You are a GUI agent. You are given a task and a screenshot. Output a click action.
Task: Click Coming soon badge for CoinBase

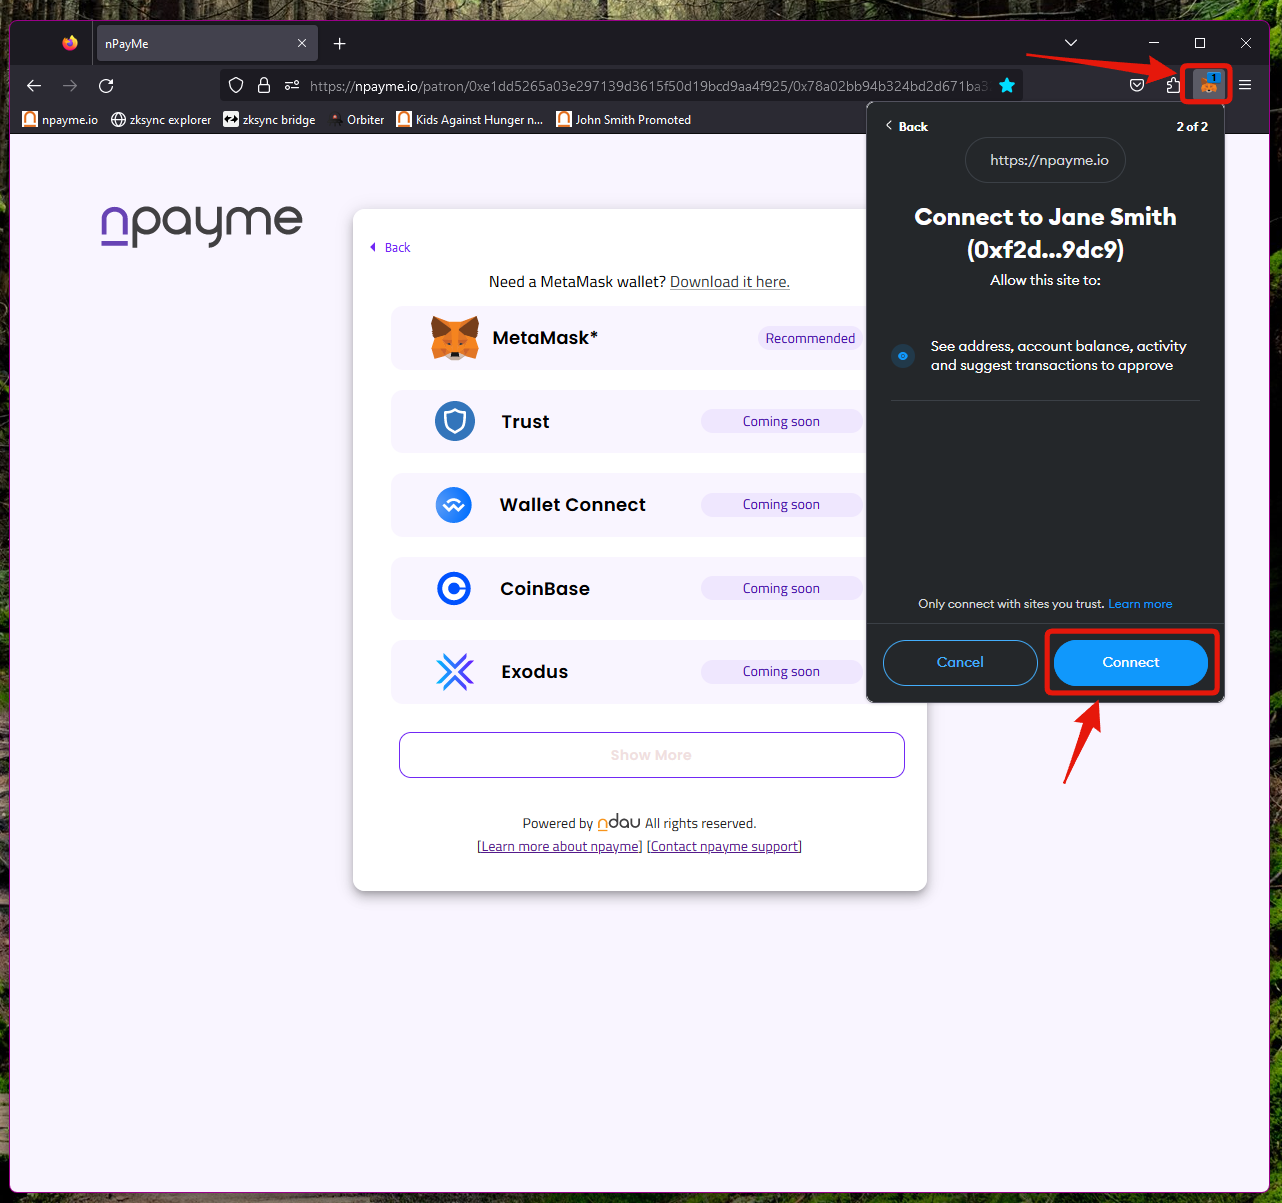[x=781, y=588]
